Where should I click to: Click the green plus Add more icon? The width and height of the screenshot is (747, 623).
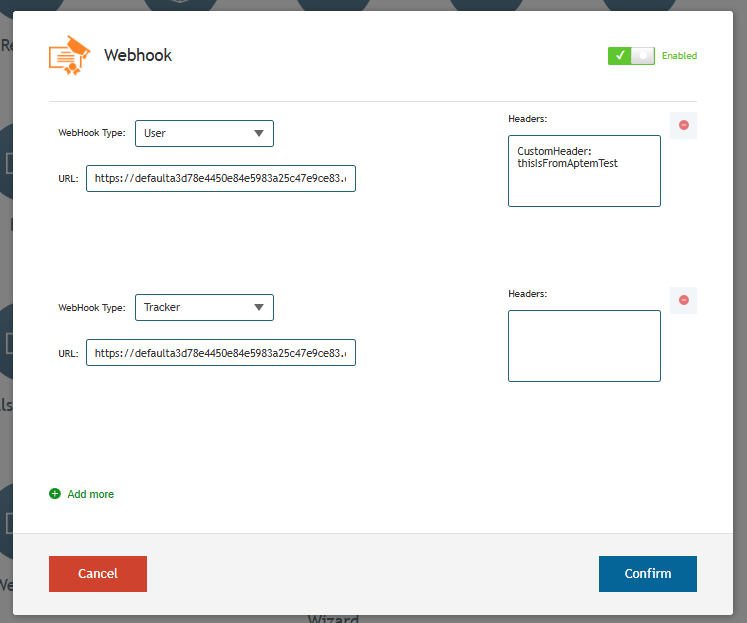(x=55, y=494)
